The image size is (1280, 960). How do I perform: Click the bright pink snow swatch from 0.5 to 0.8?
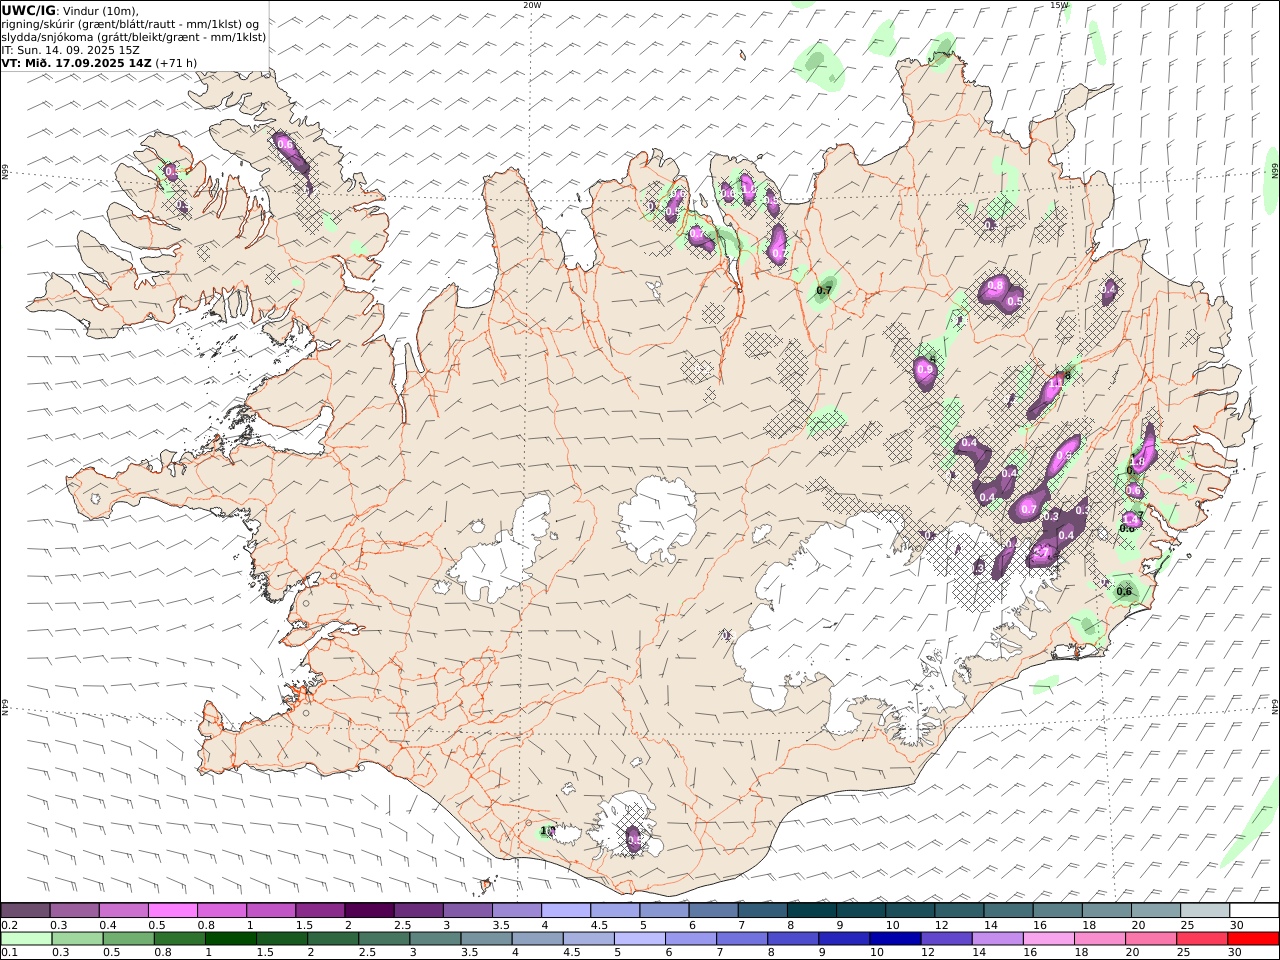point(172,910)
